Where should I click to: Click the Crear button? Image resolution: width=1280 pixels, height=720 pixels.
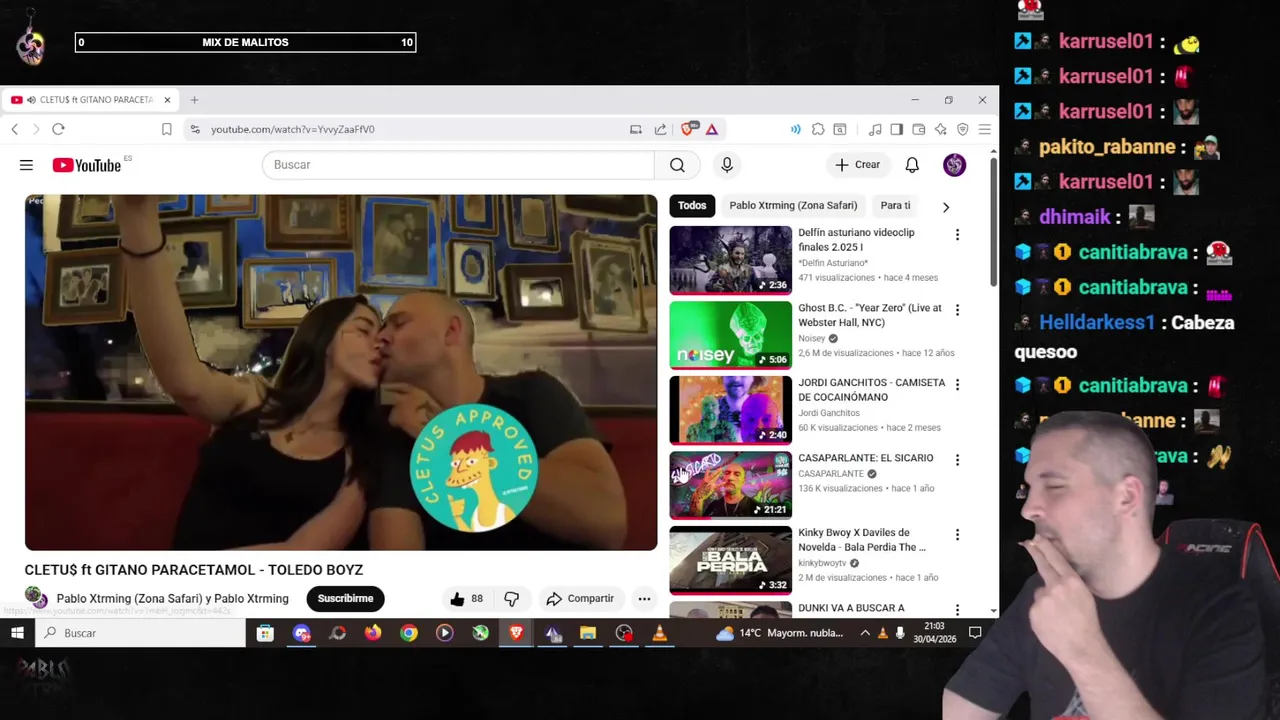(858, 165)
